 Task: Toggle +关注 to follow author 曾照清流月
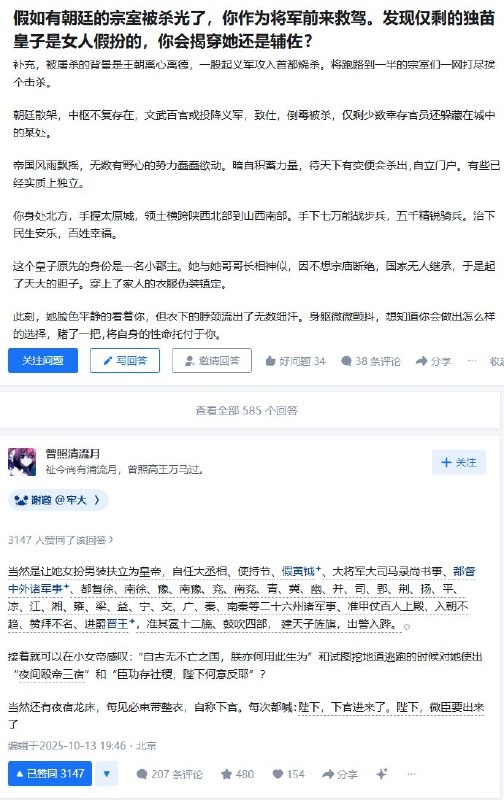(459, 462)
